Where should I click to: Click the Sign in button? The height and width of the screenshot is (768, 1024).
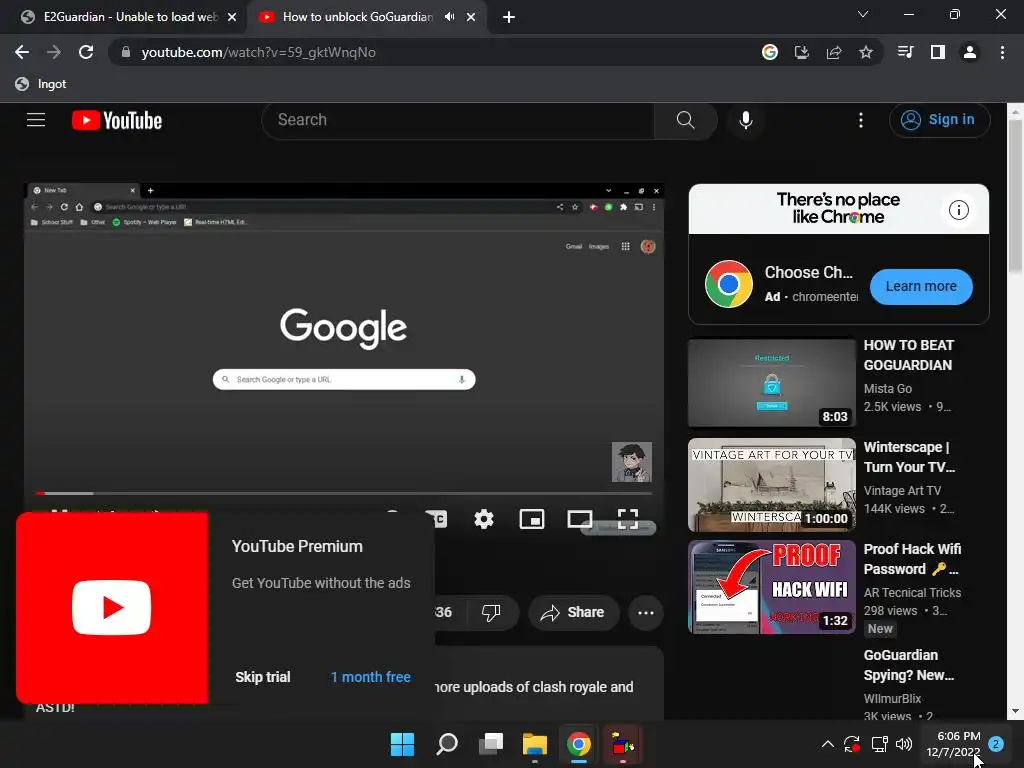(939, 120)
